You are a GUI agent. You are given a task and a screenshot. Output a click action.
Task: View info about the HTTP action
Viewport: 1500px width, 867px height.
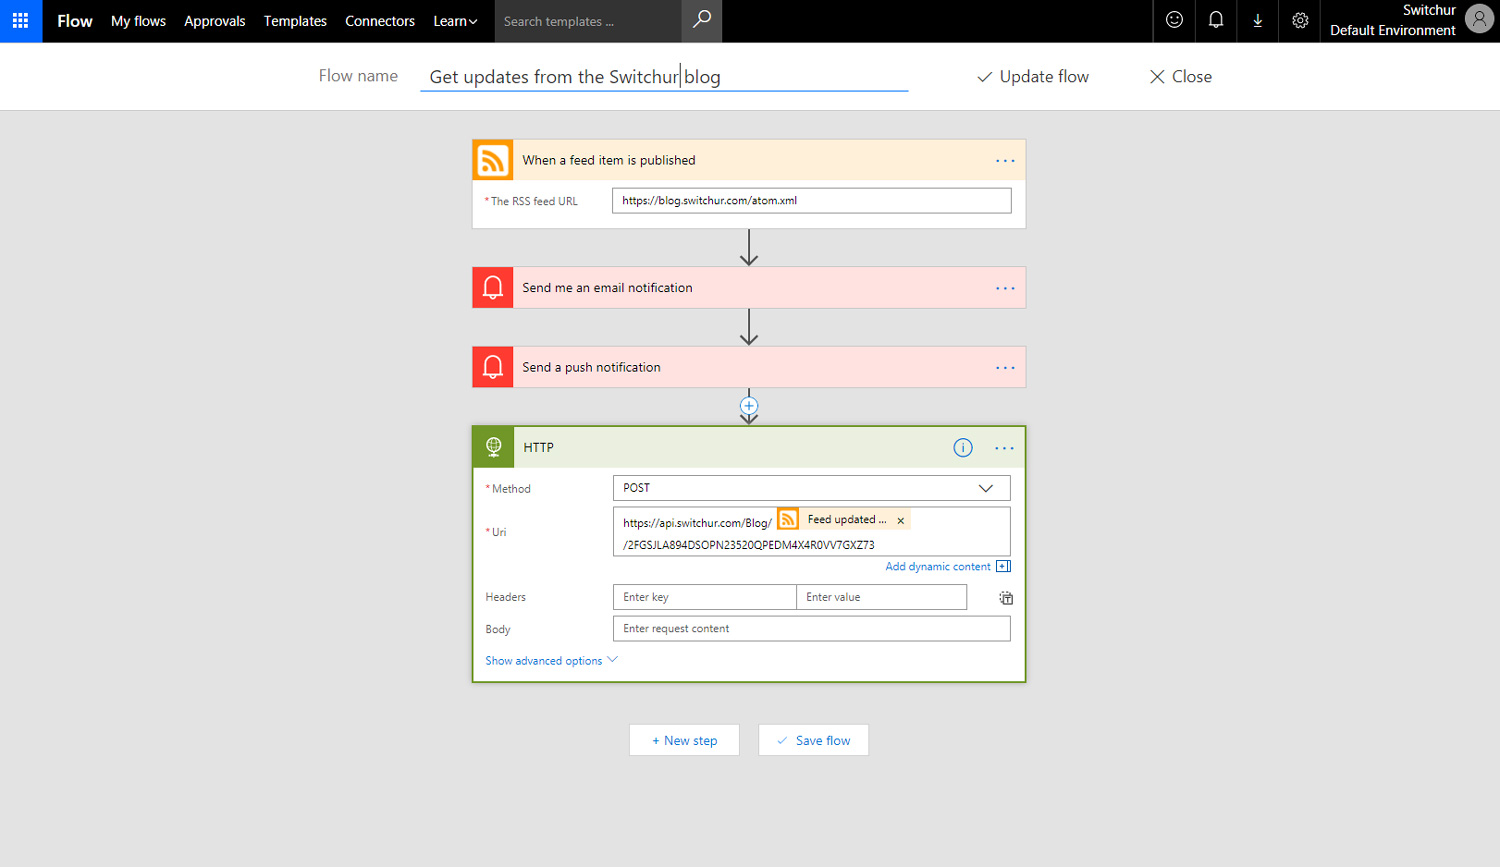point(962,447)
